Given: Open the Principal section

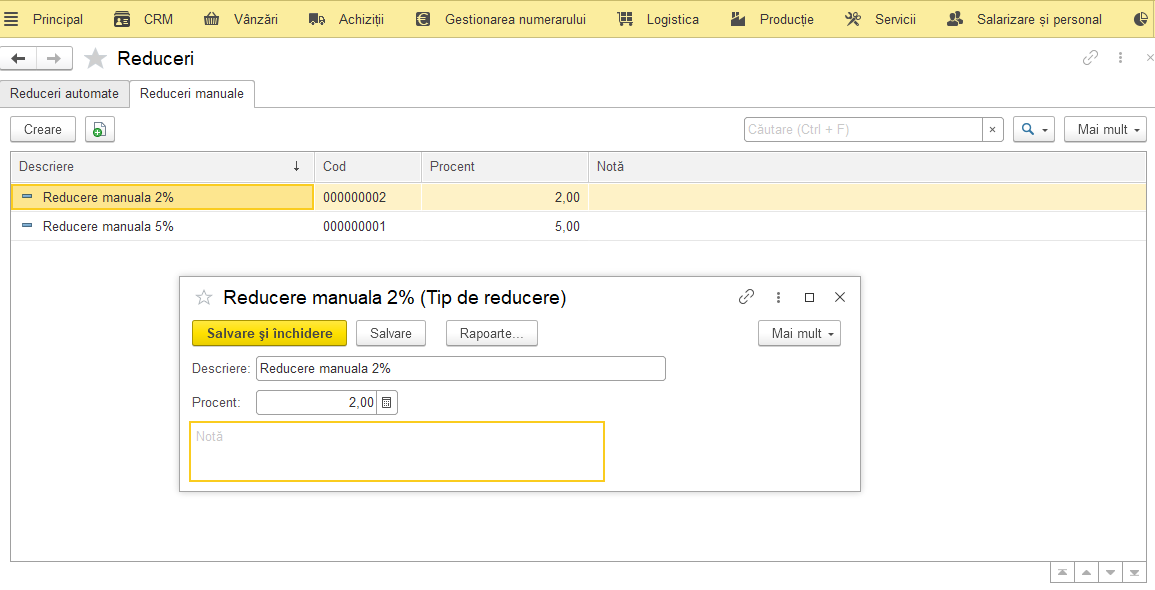Looking at the screenshot, I should click(x=58, y=19).
